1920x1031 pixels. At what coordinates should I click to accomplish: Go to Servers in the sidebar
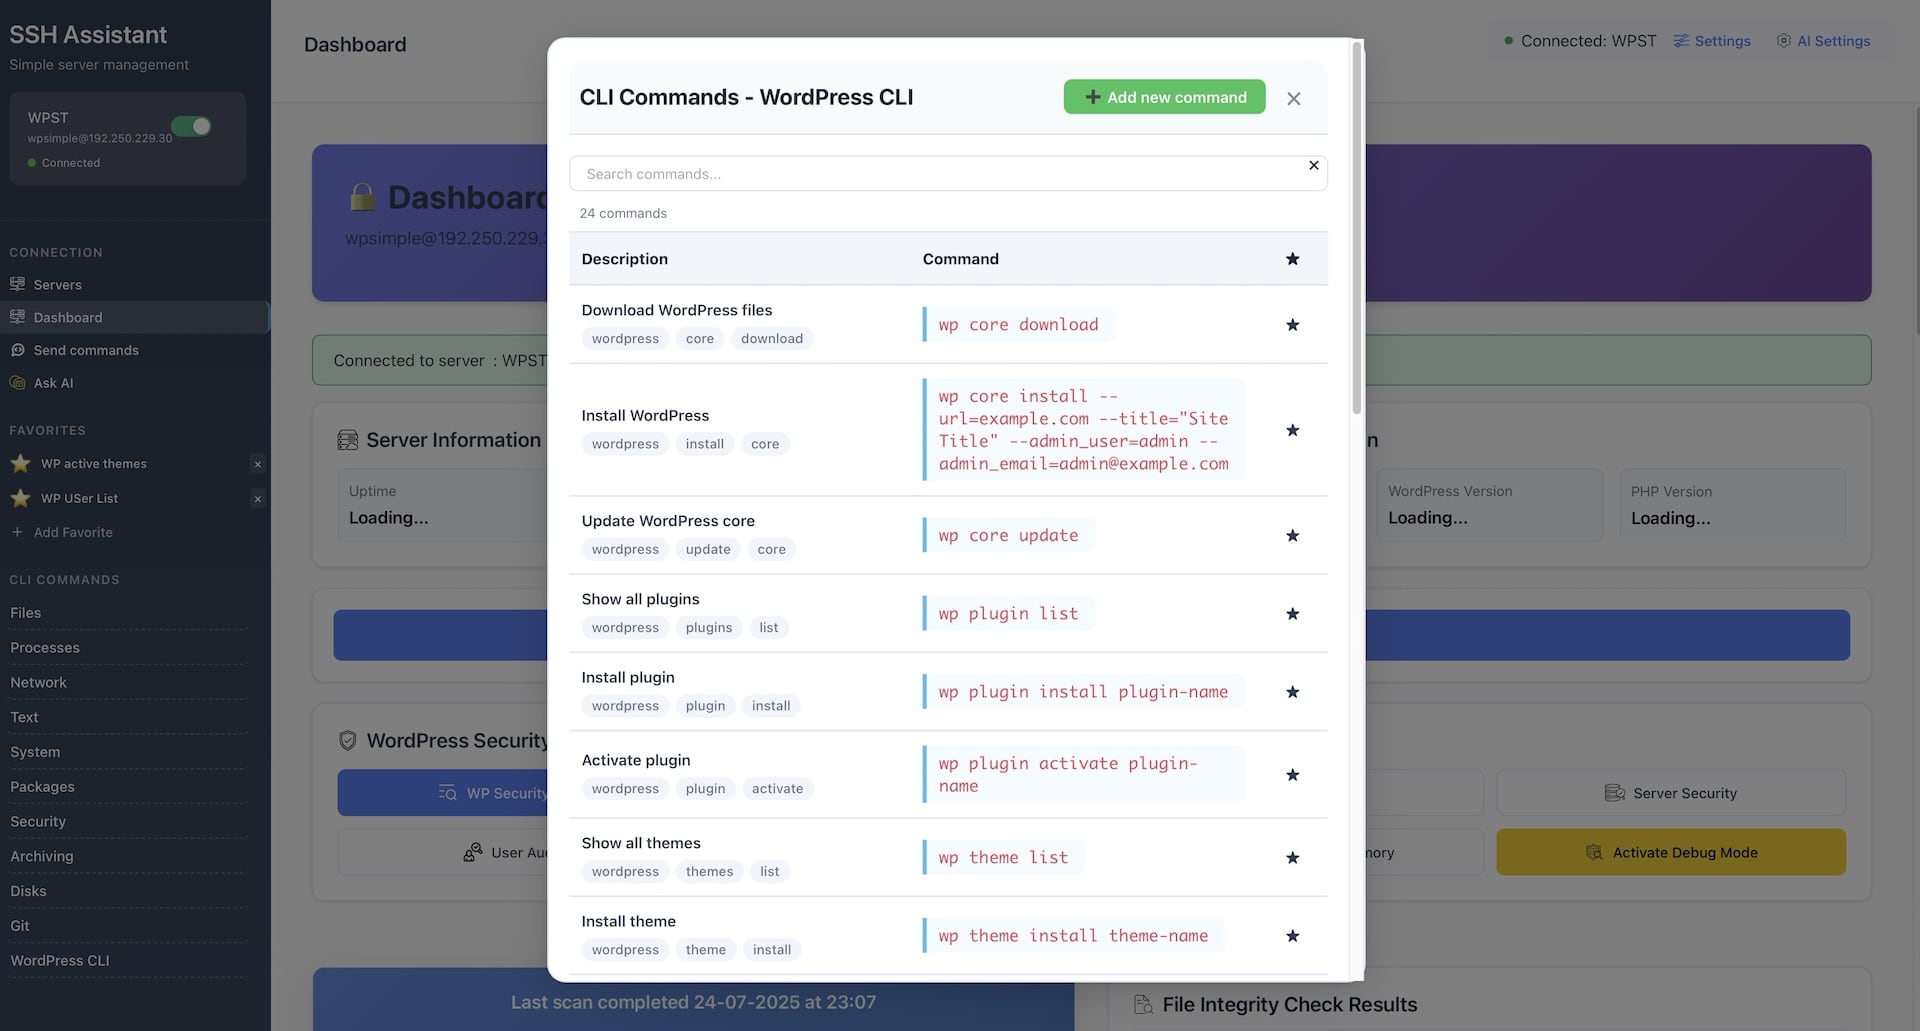57,285
